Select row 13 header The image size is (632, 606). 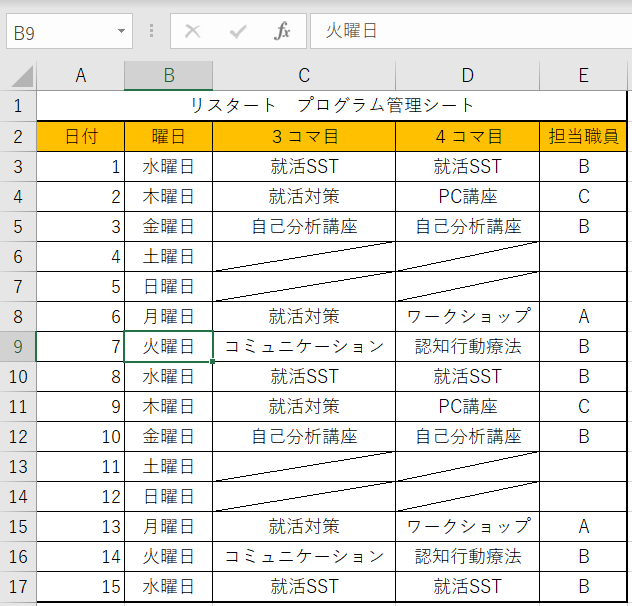click(18, 467)
